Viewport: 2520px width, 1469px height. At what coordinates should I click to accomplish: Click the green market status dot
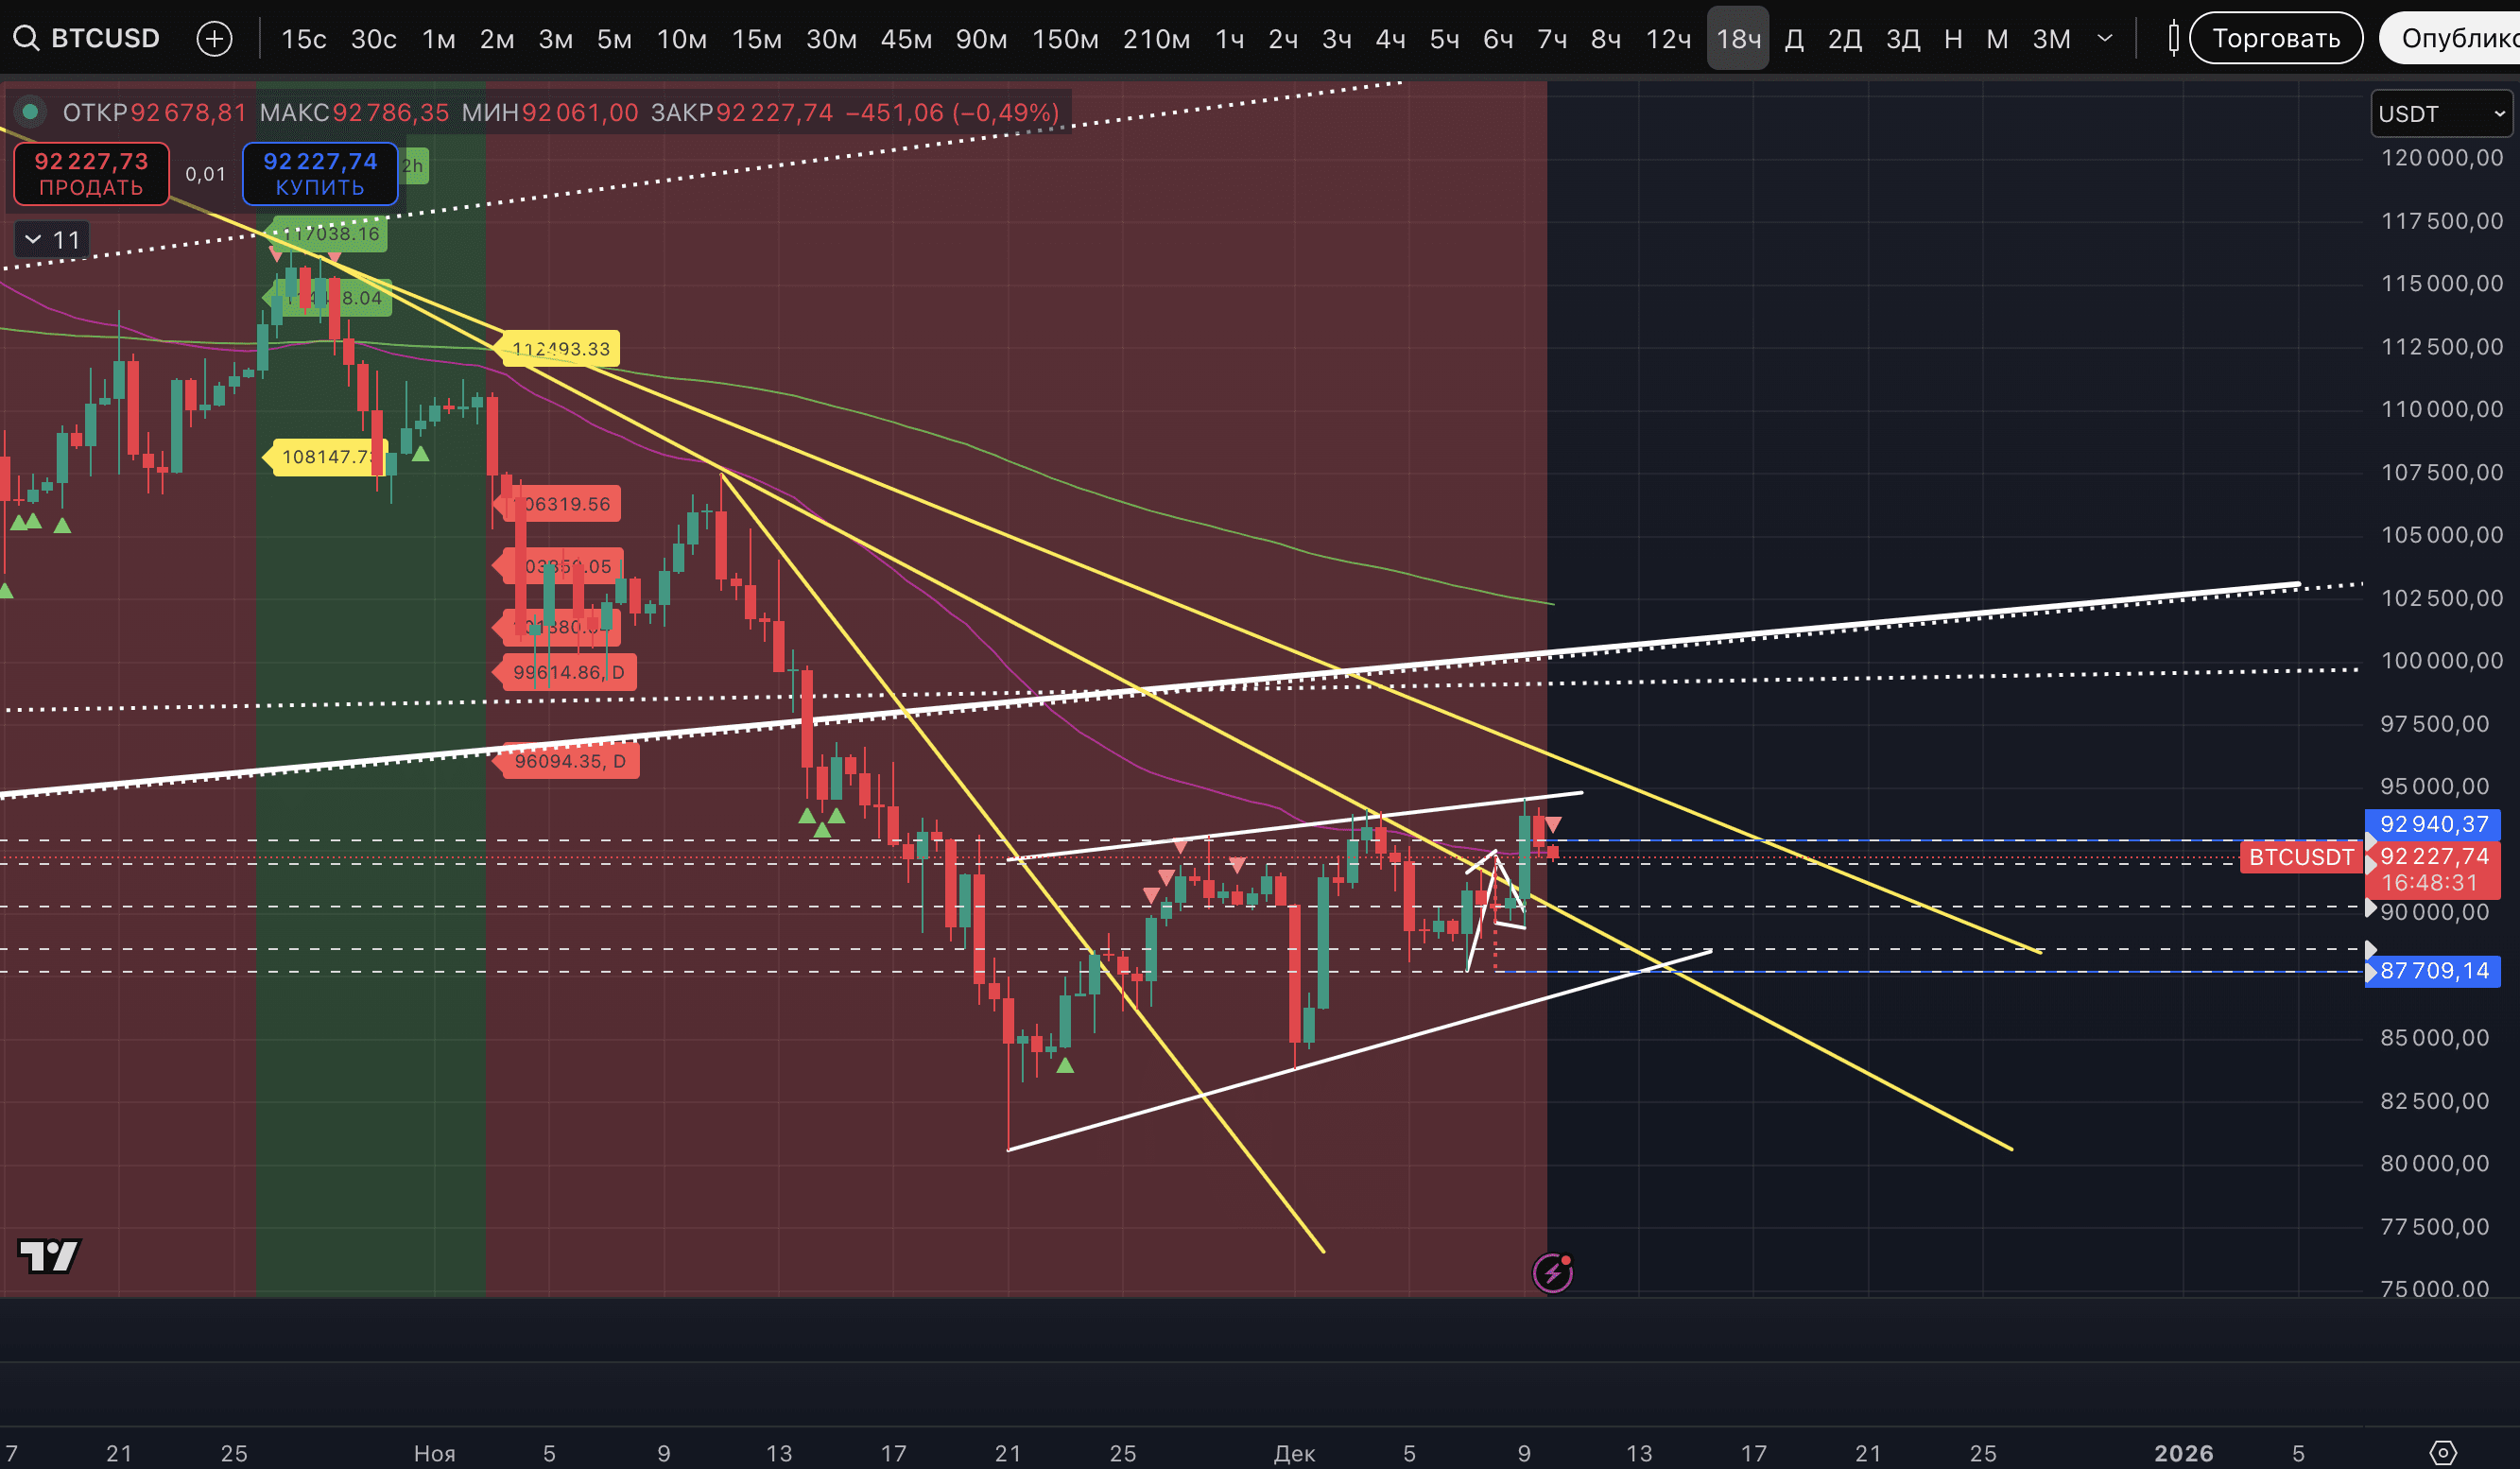[x=30, y=112]
